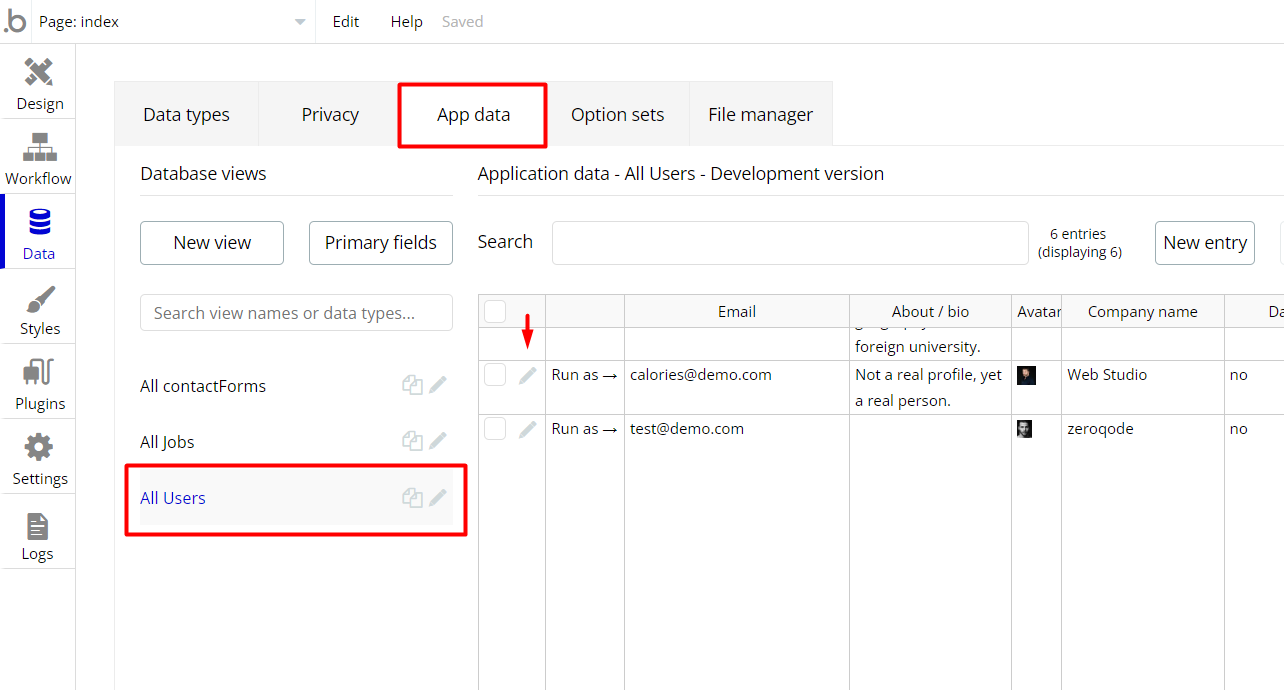Toggle the select-all checkbox in table header
This screenshot has width=1284, height=690.
[x=495, y=312]
